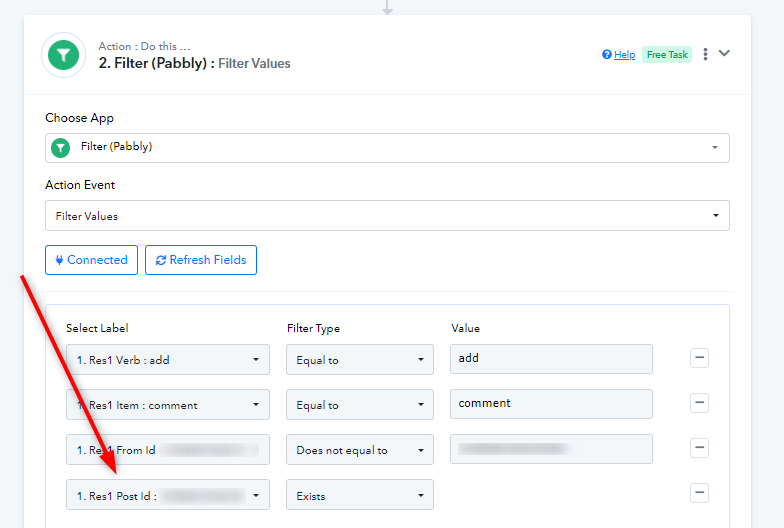The width and height of the screenshot is (784, 528).
Task: Open Filter Type dropdown for the Verb row
Action: pyautogui.click(x=360, y=360)
